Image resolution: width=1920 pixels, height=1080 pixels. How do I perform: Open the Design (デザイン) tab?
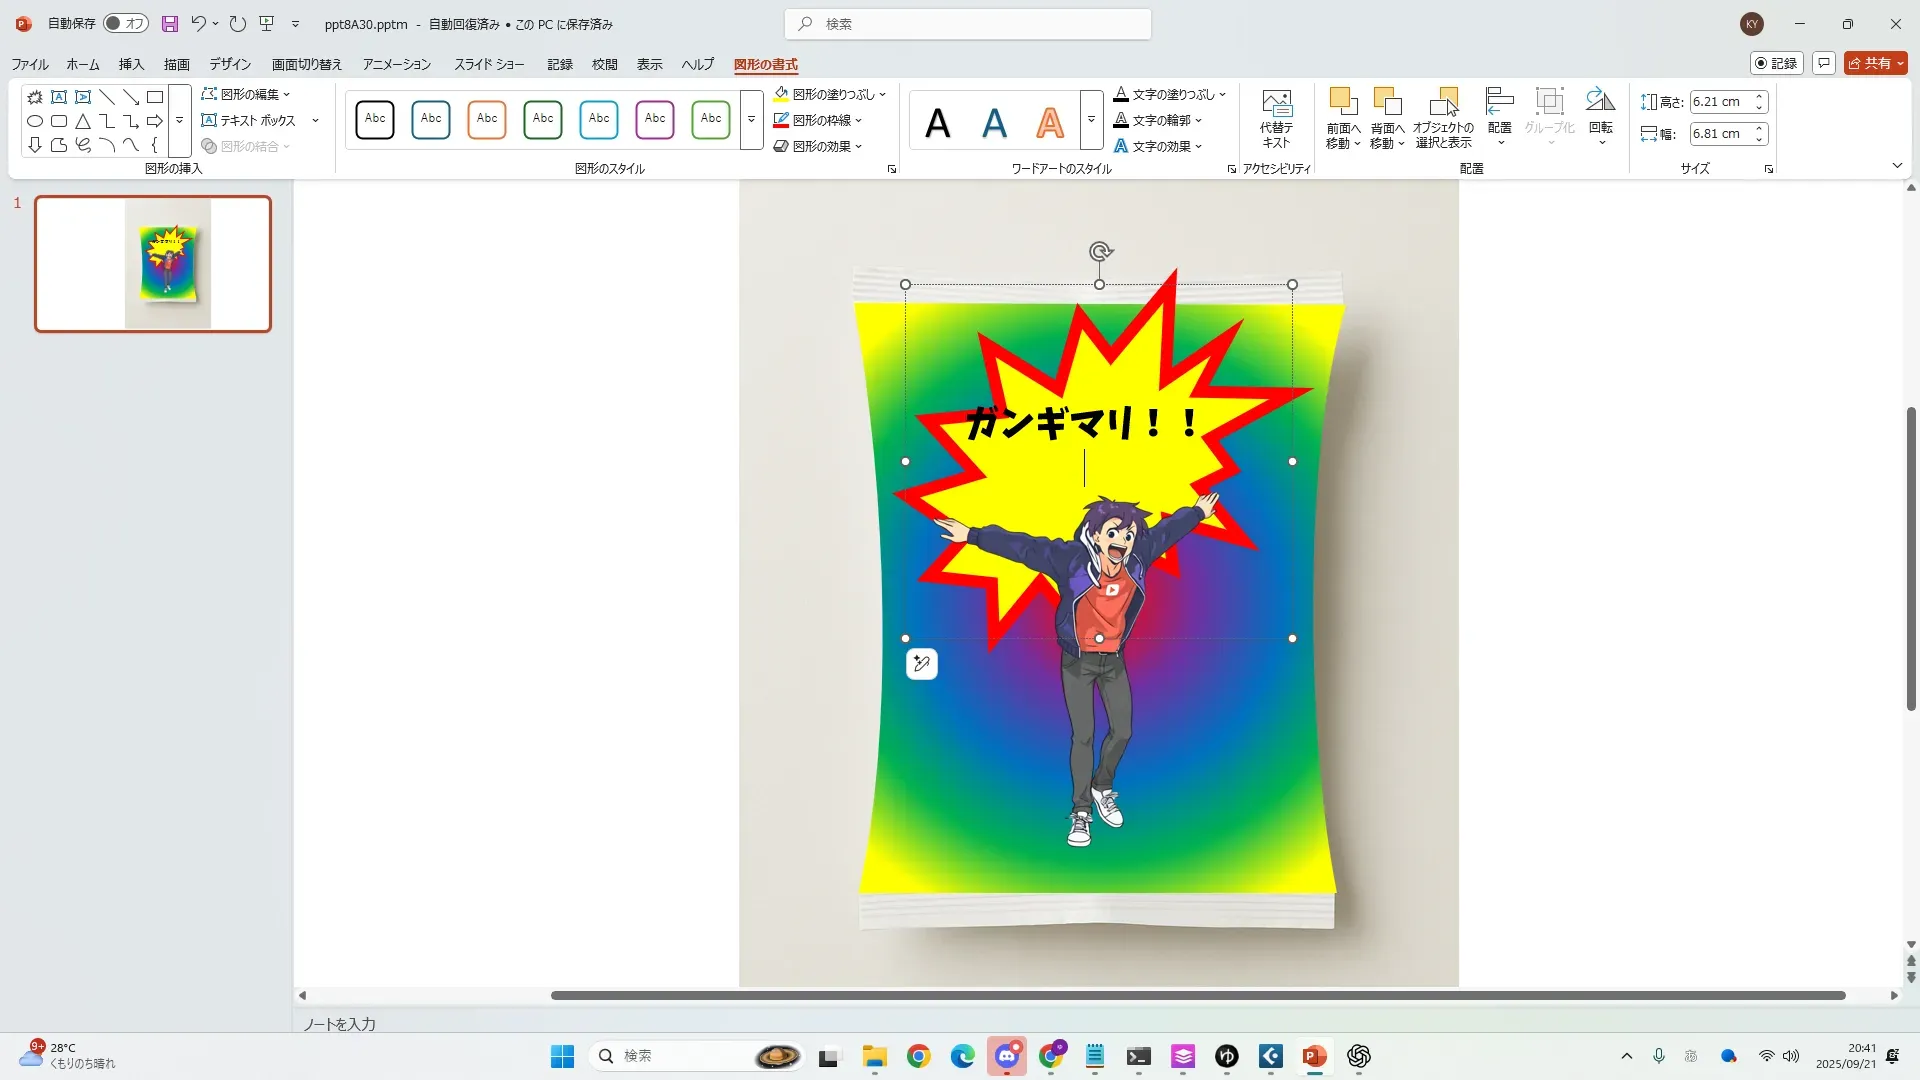(230, 64)
